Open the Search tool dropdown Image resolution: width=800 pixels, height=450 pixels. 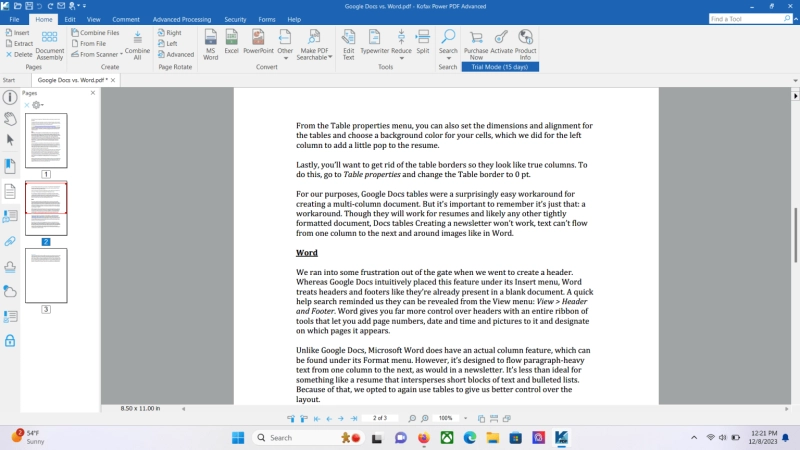pos(448,58)
